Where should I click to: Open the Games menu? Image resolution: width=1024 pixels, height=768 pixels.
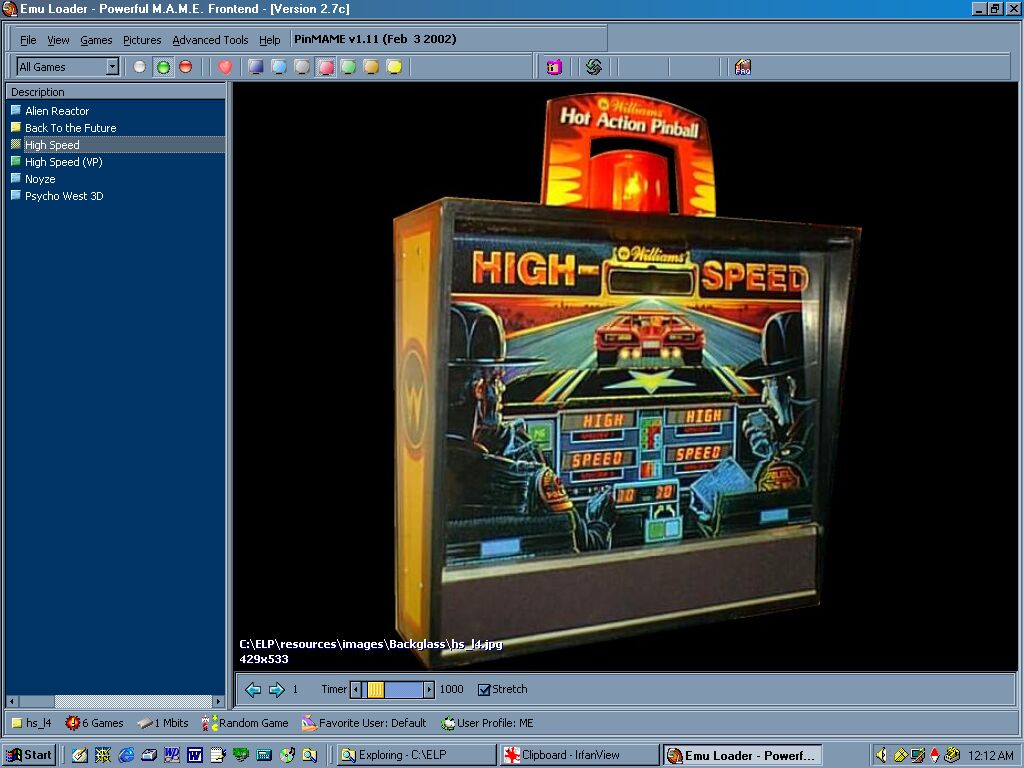96,40
